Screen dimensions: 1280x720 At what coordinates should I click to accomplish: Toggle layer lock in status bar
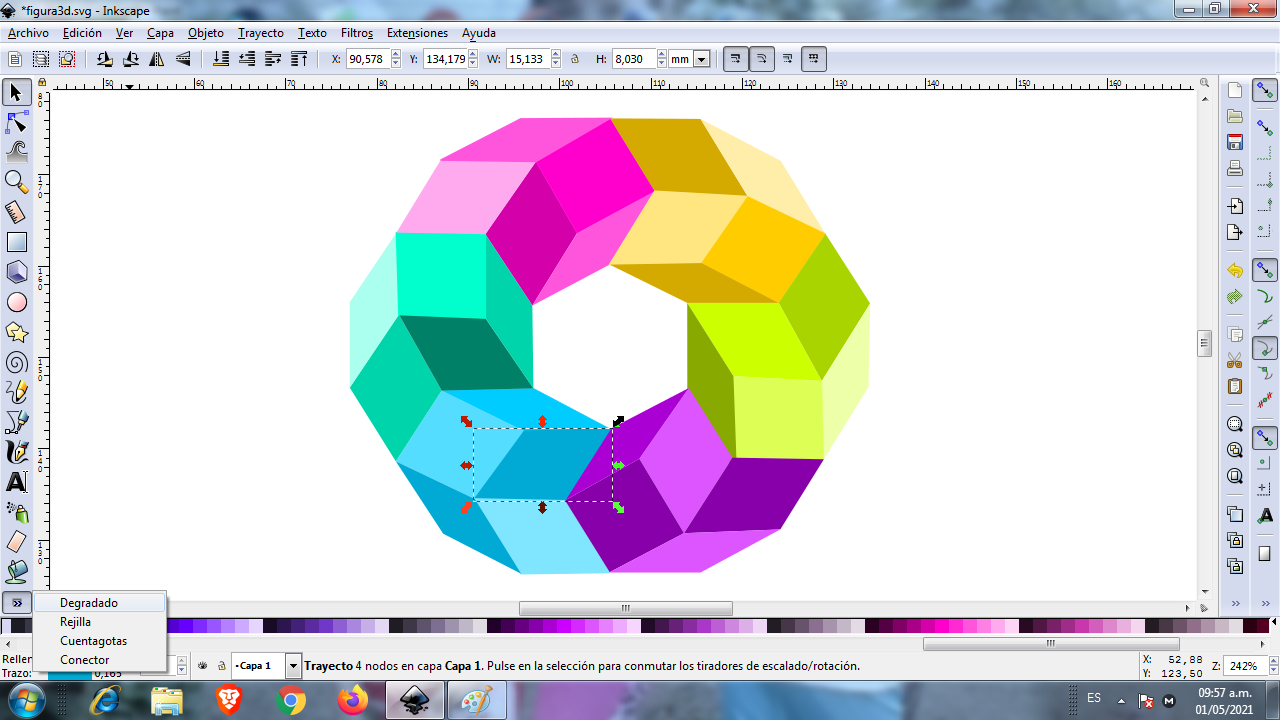click(221, 665)
